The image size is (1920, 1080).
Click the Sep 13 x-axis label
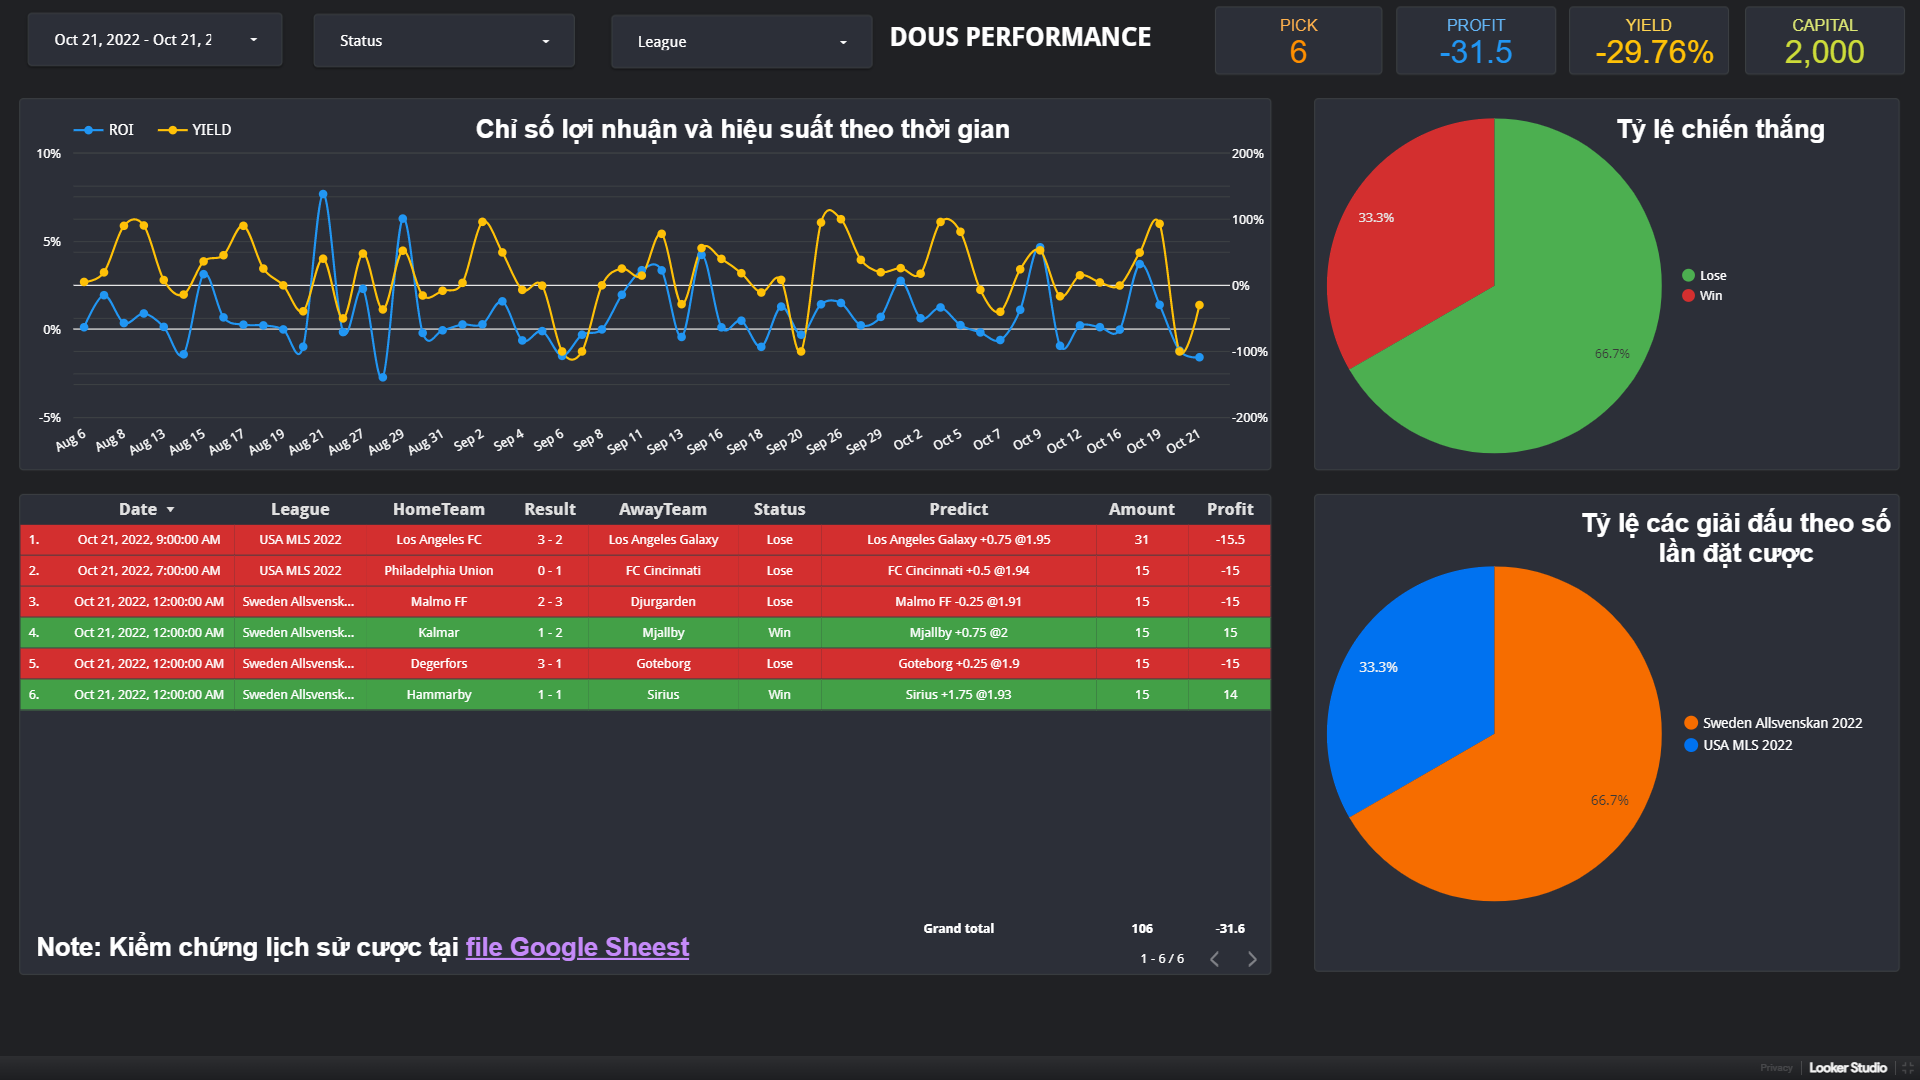tap(665, 442)
